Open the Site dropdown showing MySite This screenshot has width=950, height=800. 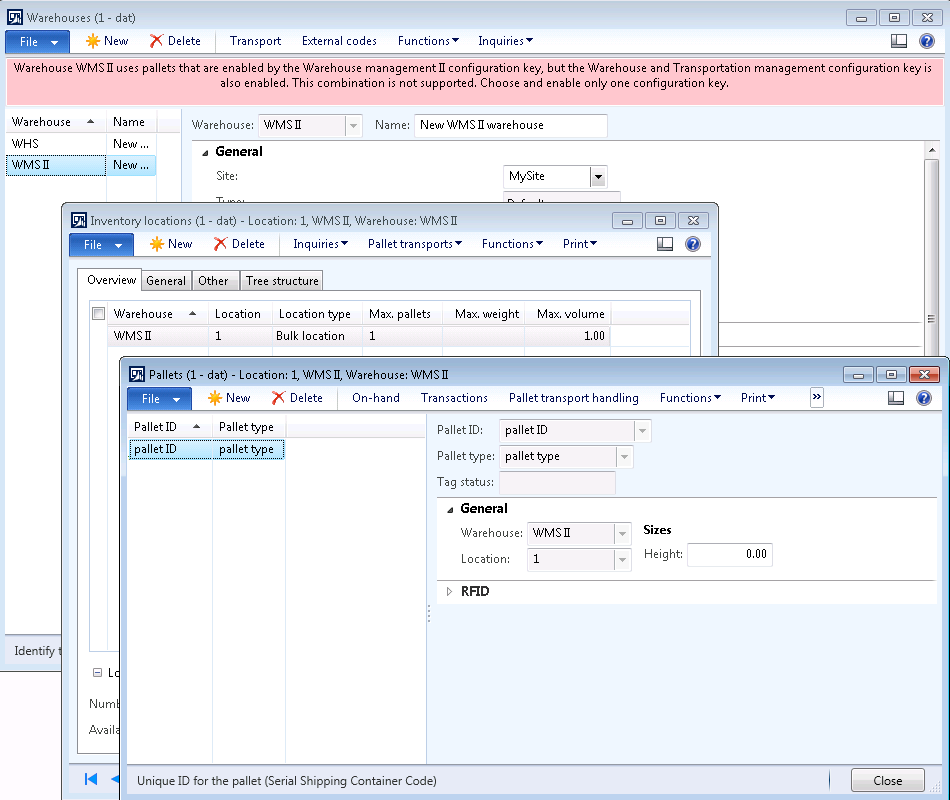tap(598, 177)
